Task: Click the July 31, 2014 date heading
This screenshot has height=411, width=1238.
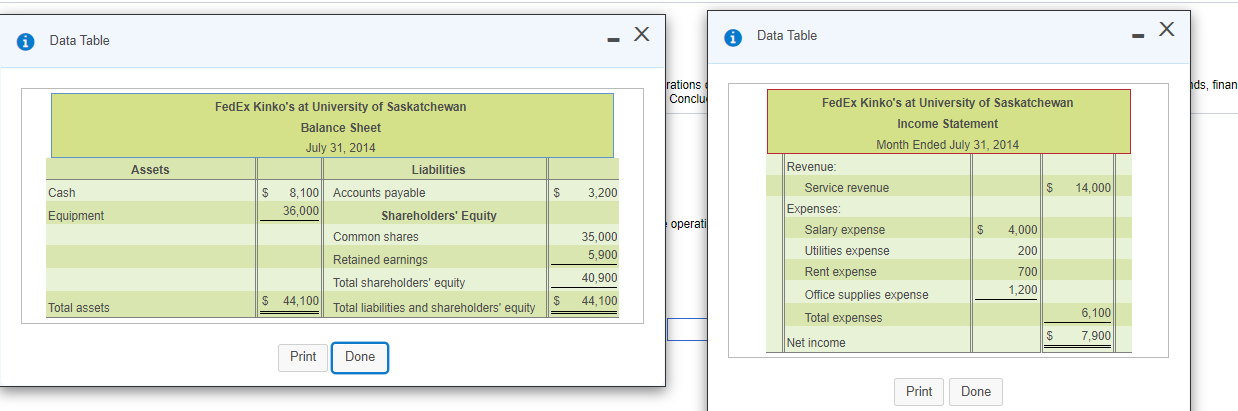Action: point(341,148)
